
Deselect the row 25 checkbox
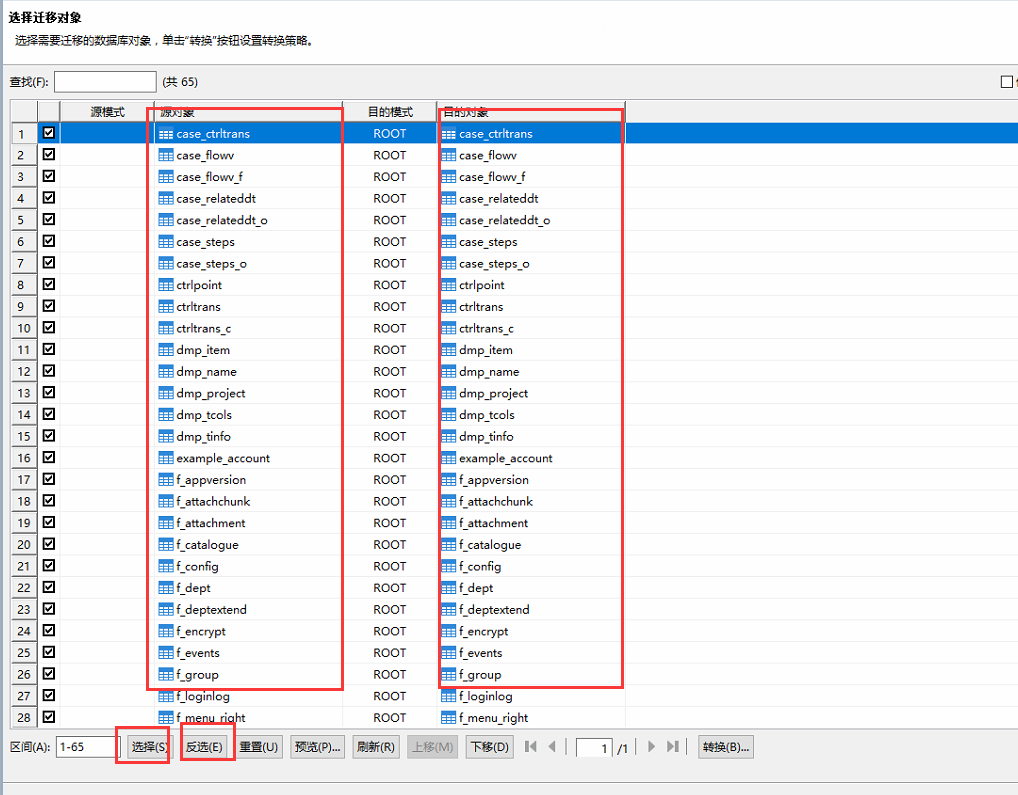[49, 652]
